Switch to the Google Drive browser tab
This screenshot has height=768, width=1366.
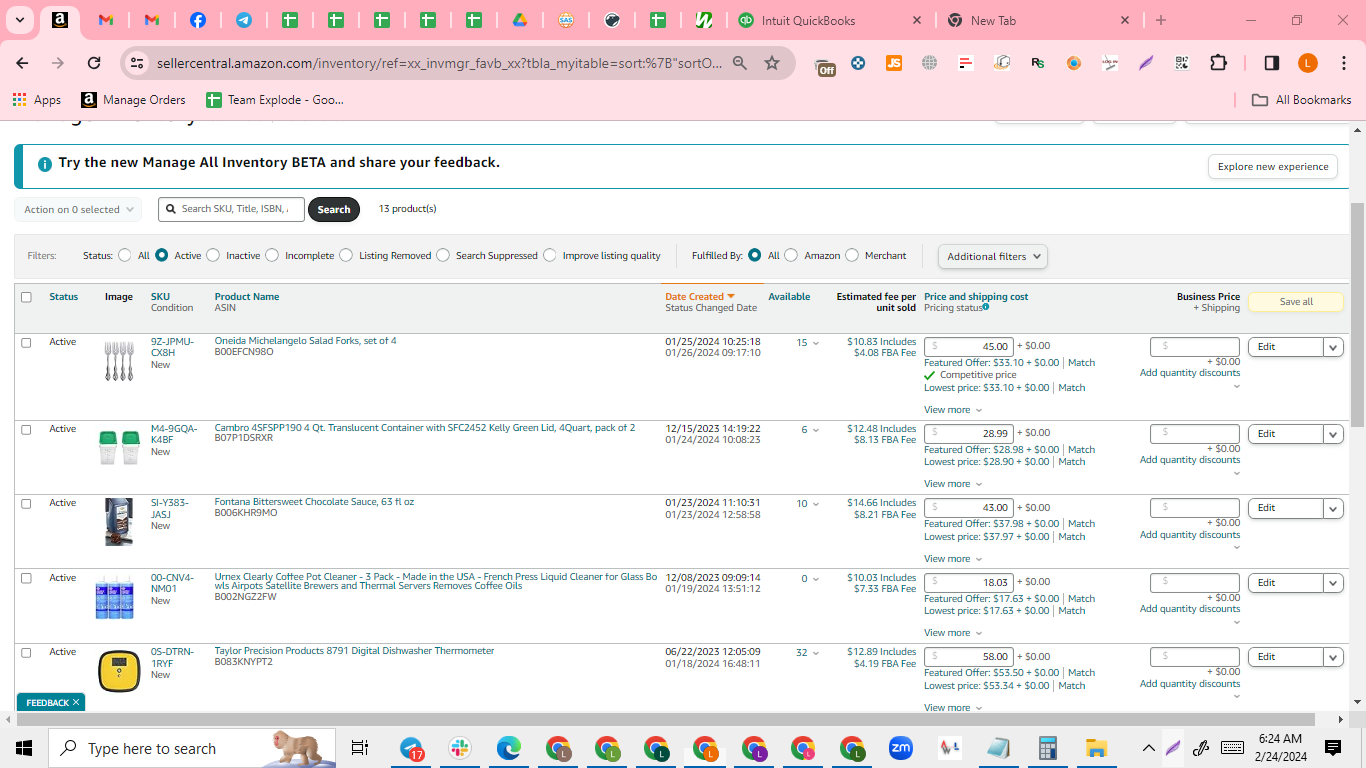click(x=520, y=20)
